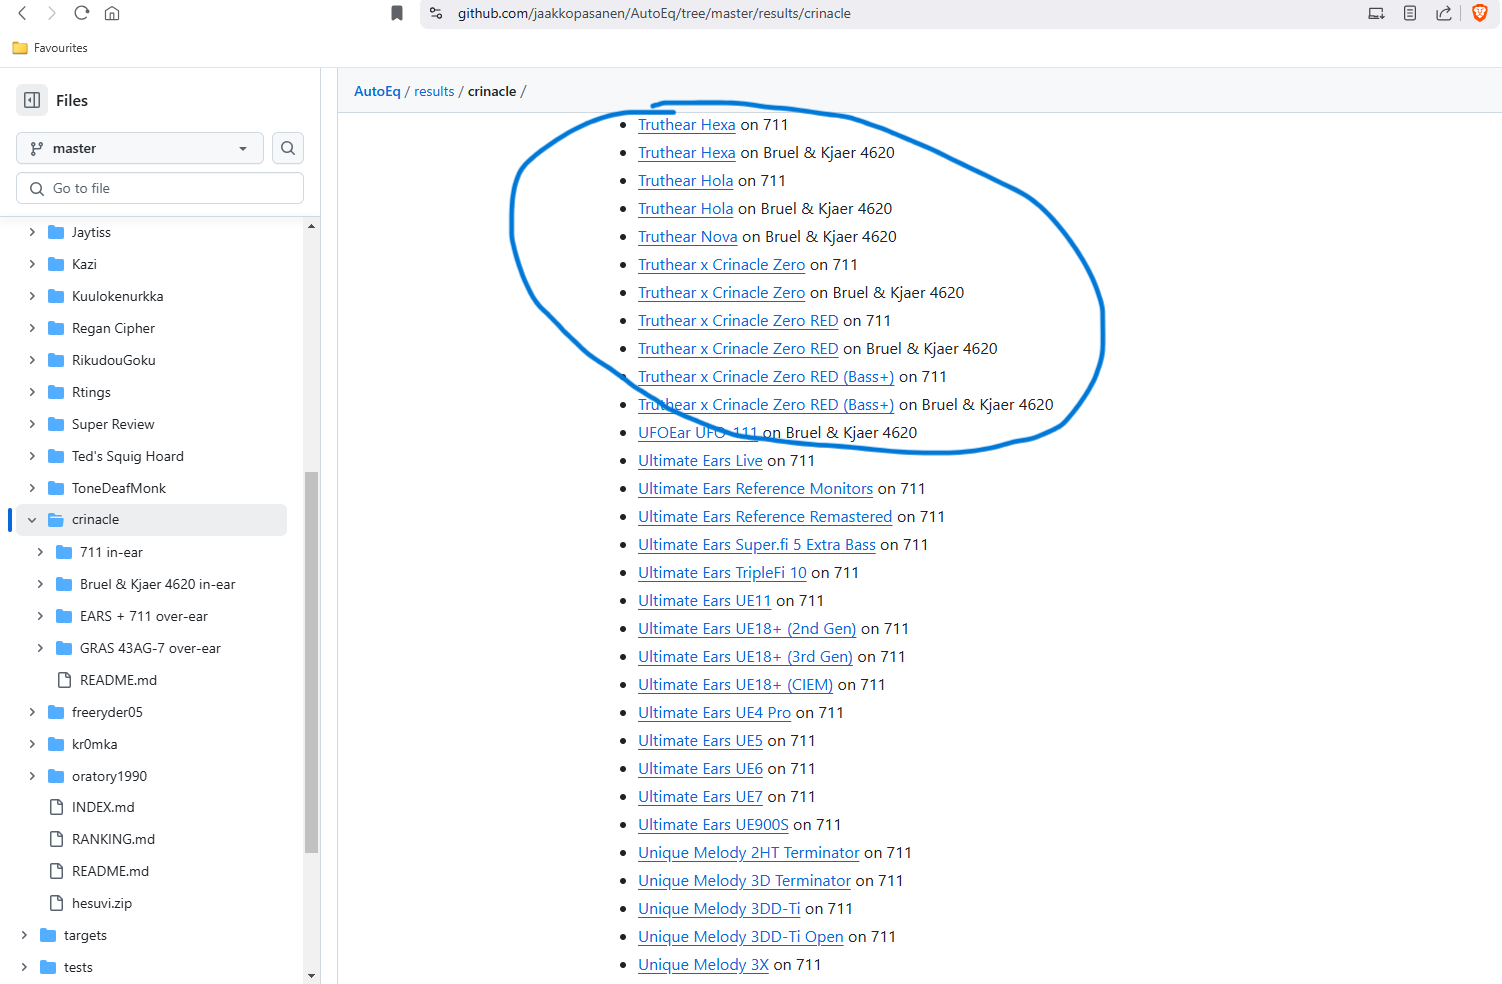Collapse the Files side panel icon
This screenshot has height=984, width=1502.
coord(32,100)
